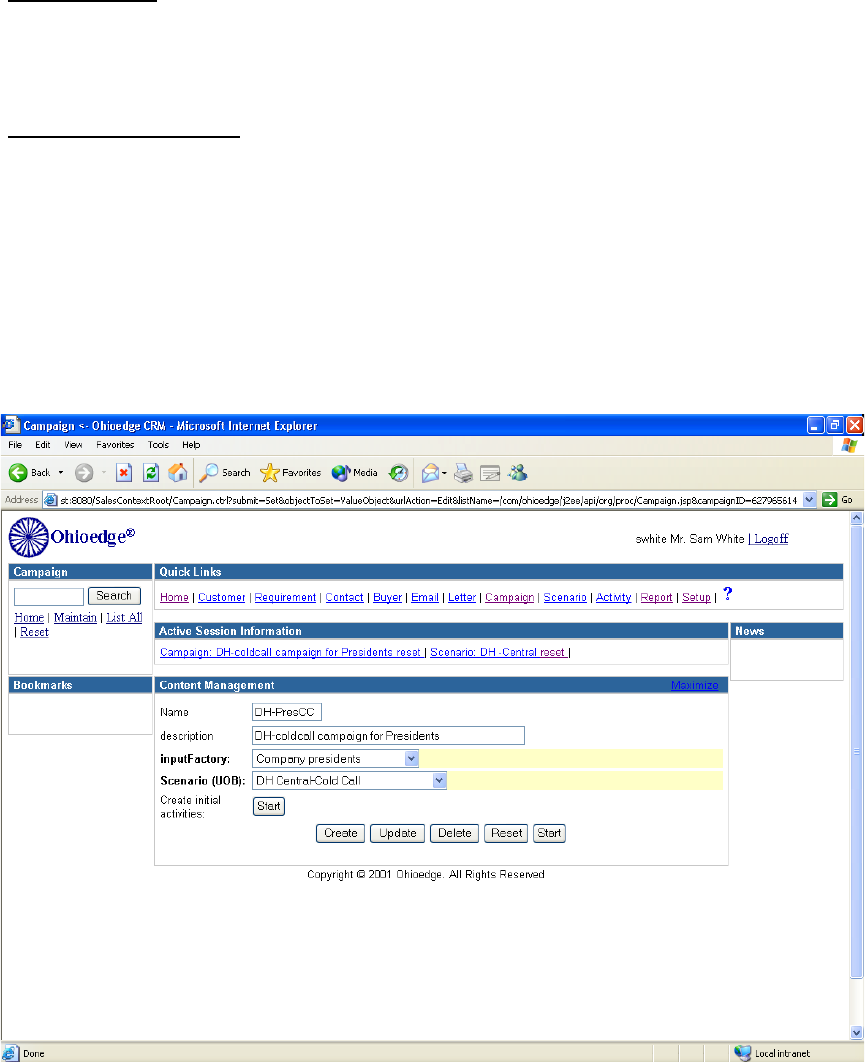The width and height of the screenshot is (865, 1062).
Task: Click the Stop loading red X icon
Action: (x=124, y=472)
